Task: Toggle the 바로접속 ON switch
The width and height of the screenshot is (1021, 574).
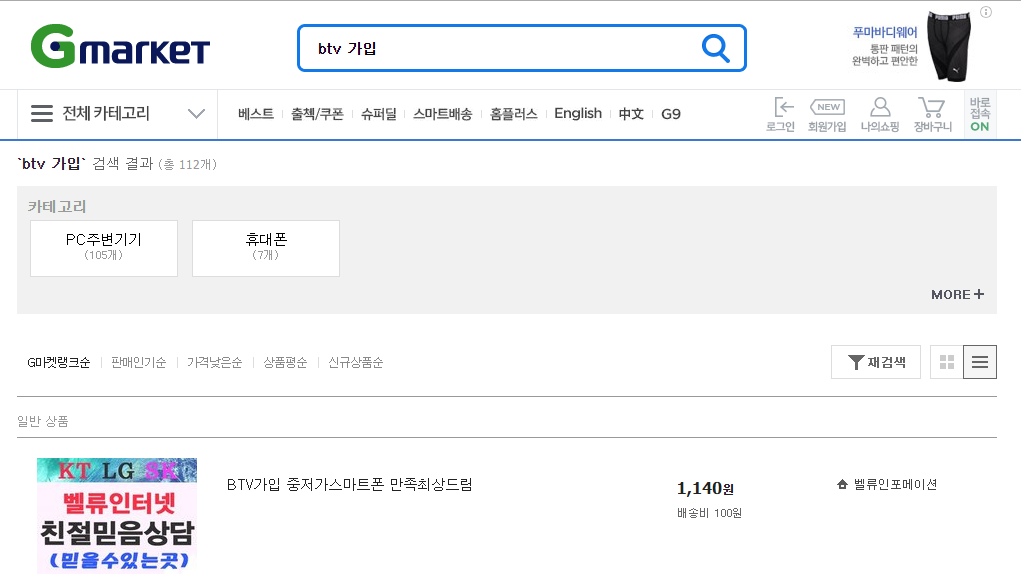Action: [980, 115]
